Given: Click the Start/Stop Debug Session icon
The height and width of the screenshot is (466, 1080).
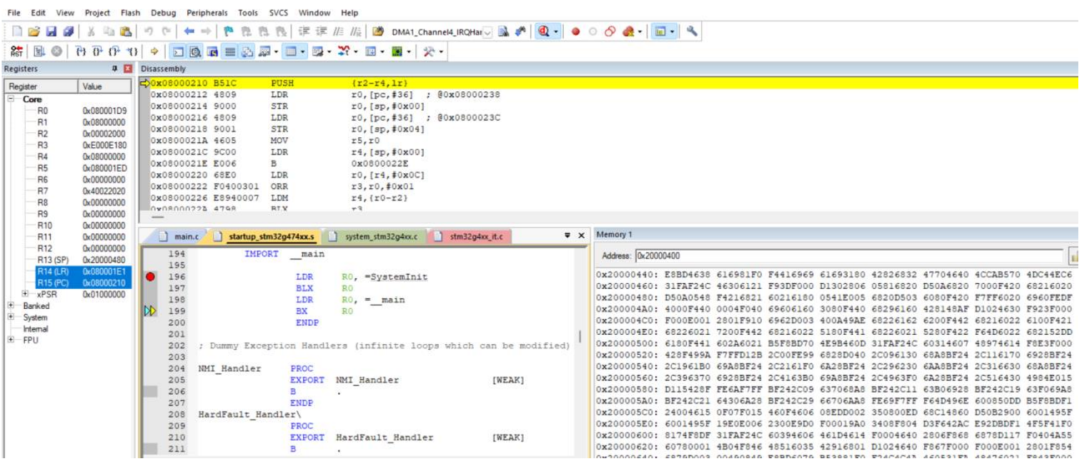Looking at the screenshot, I should coord(543,32).
